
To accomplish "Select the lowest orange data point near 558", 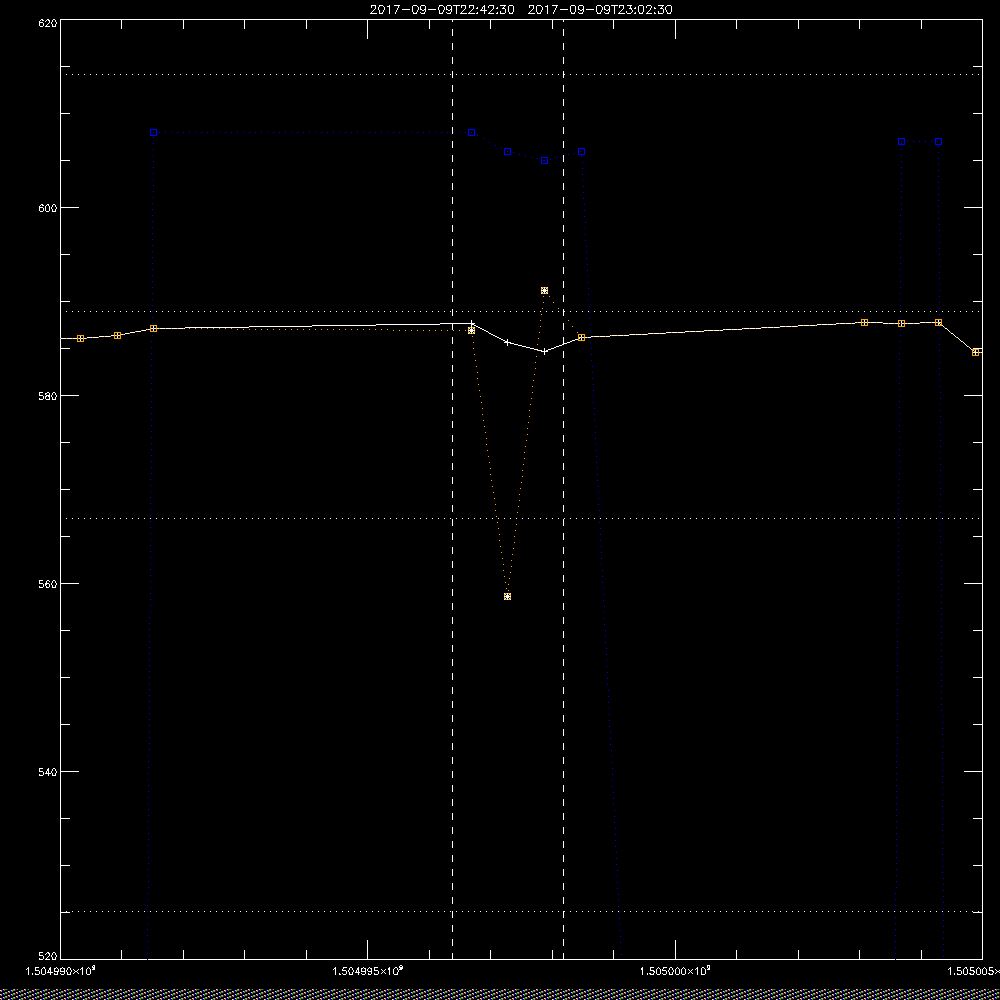I will pos(508,597).
